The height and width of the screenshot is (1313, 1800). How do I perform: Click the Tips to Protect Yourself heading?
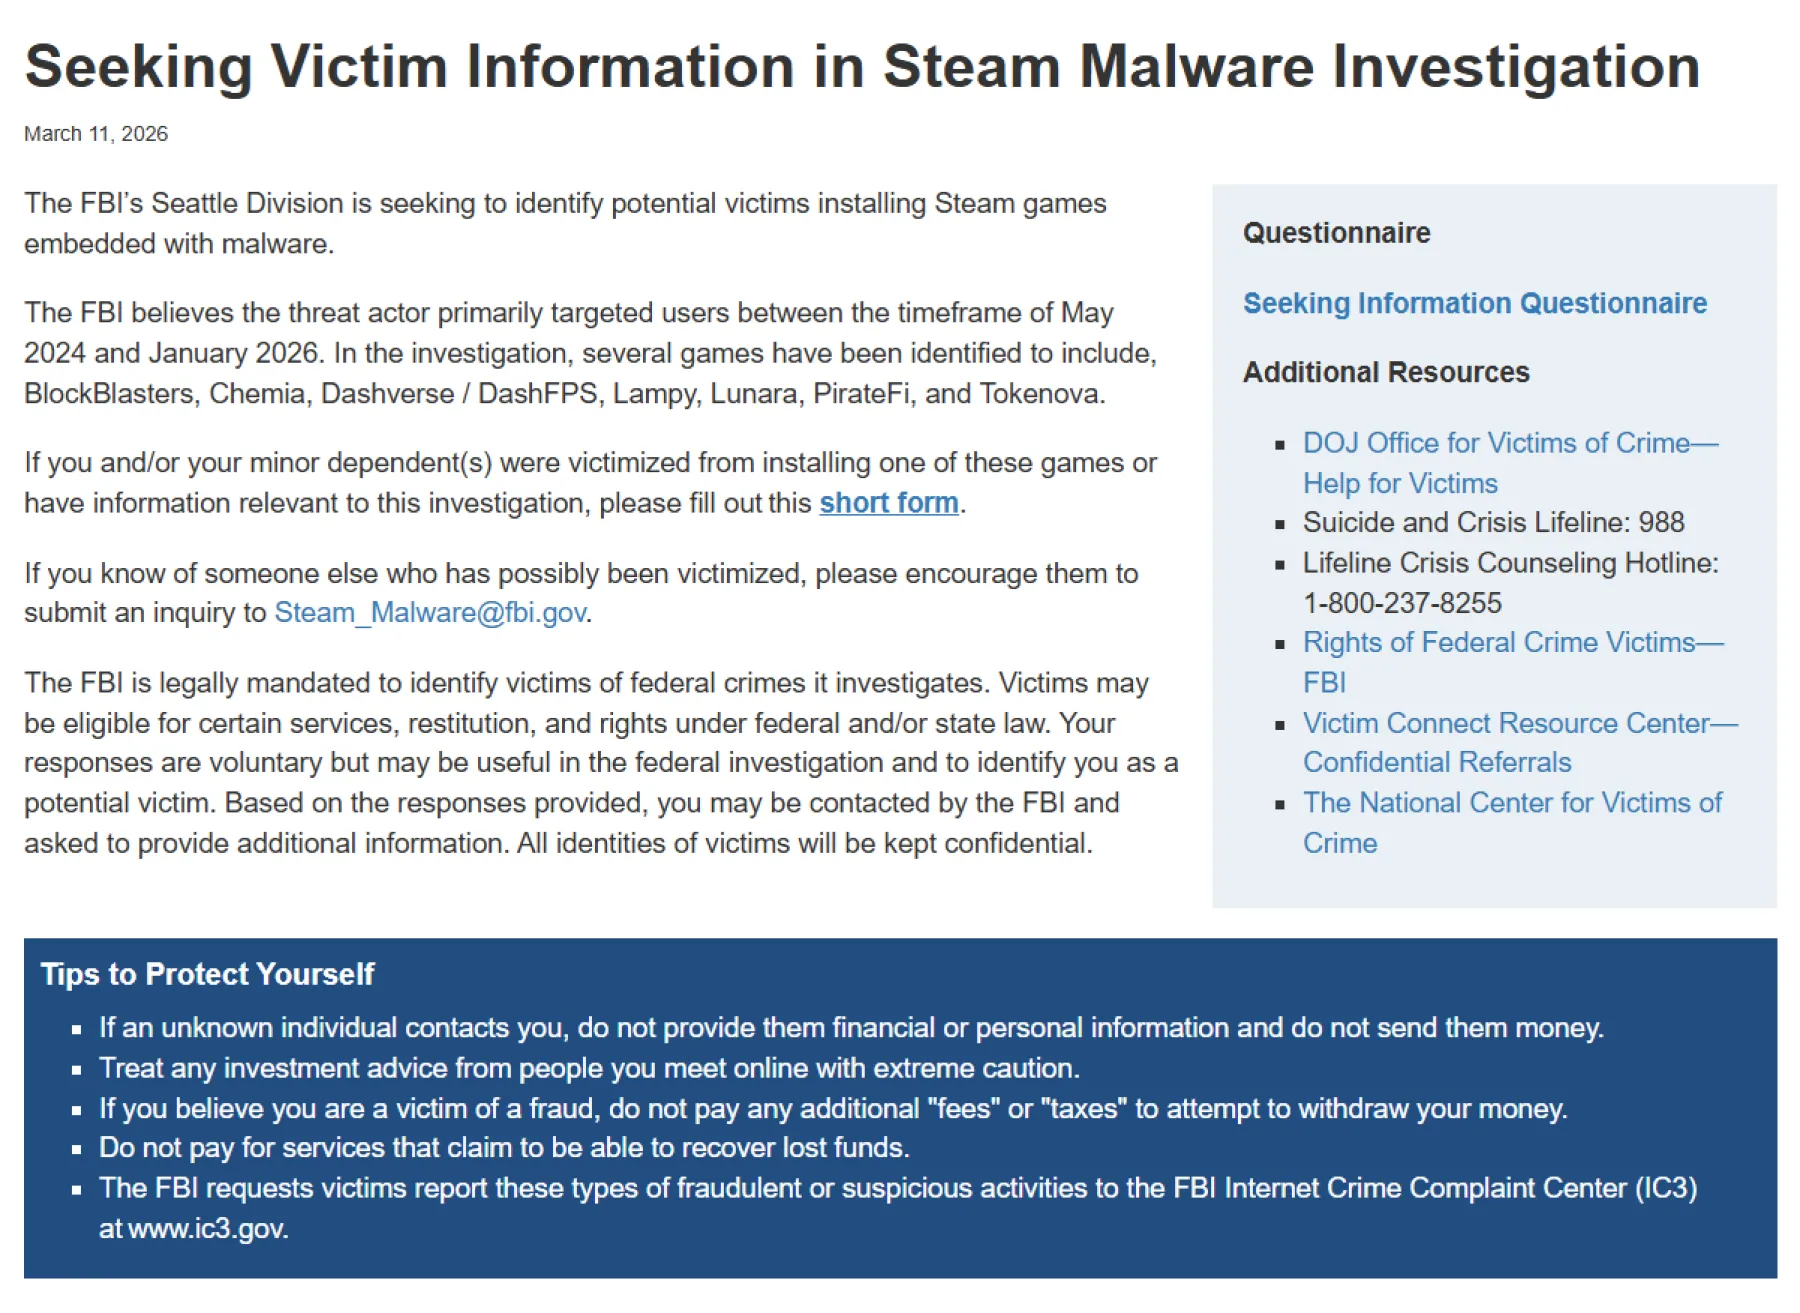pyautogui.click(x=207, y=974)
